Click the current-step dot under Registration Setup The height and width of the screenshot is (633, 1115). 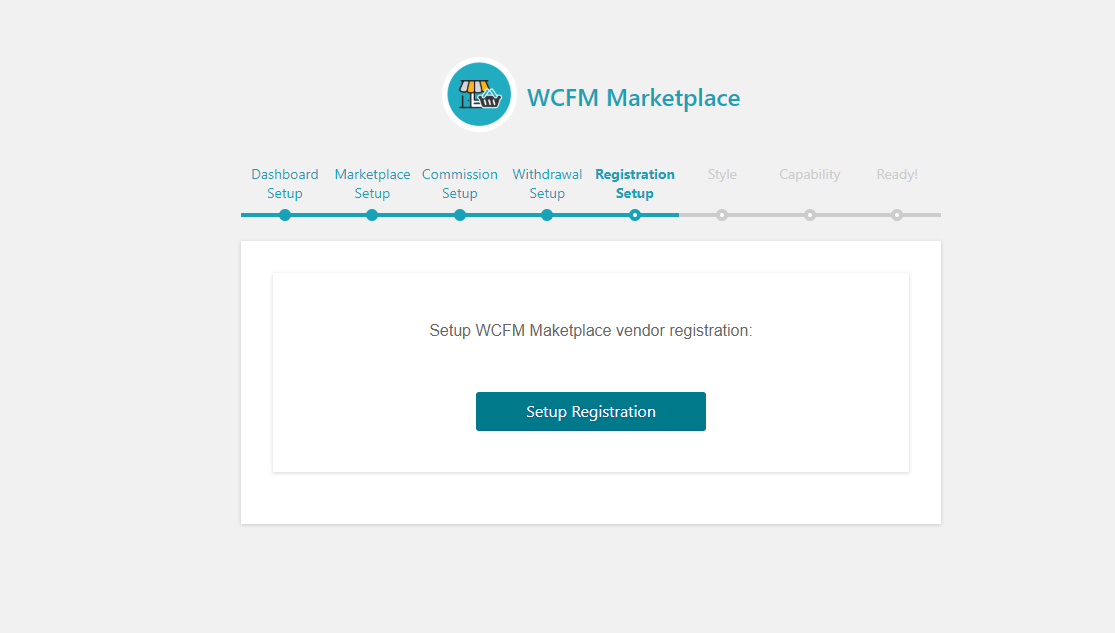634,215
